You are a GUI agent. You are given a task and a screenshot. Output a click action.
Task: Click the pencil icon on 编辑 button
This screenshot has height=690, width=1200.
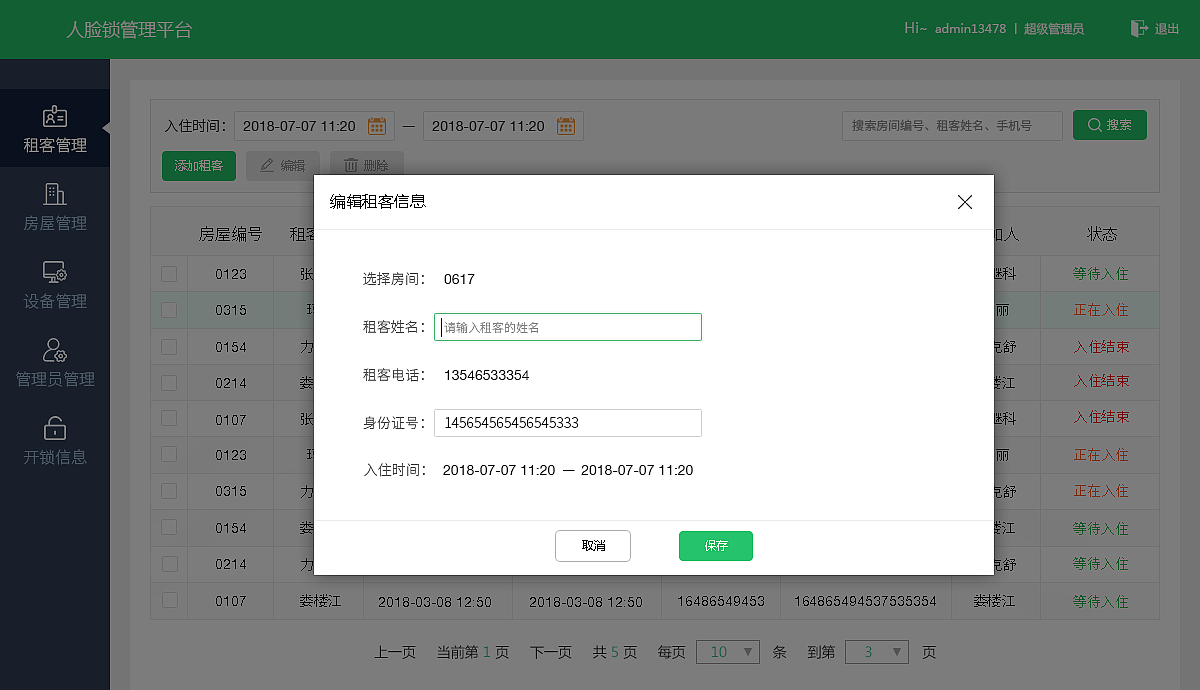[268, 165]
